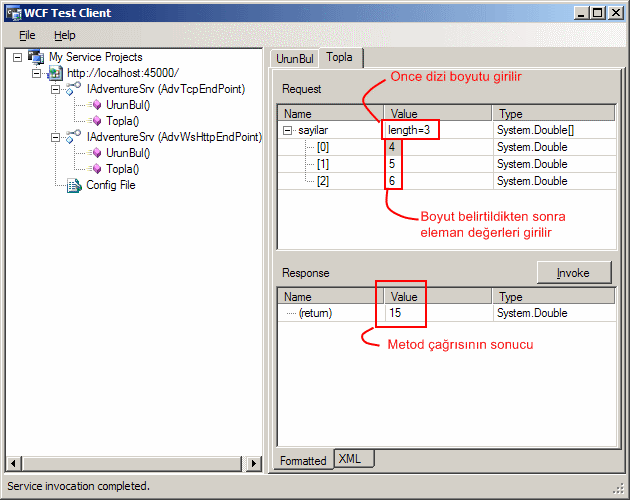Select UrunBul() under AdvWsHttpEndPoint
The height and width of the screenshot is (500, 630).
click(x=127, y=153)
